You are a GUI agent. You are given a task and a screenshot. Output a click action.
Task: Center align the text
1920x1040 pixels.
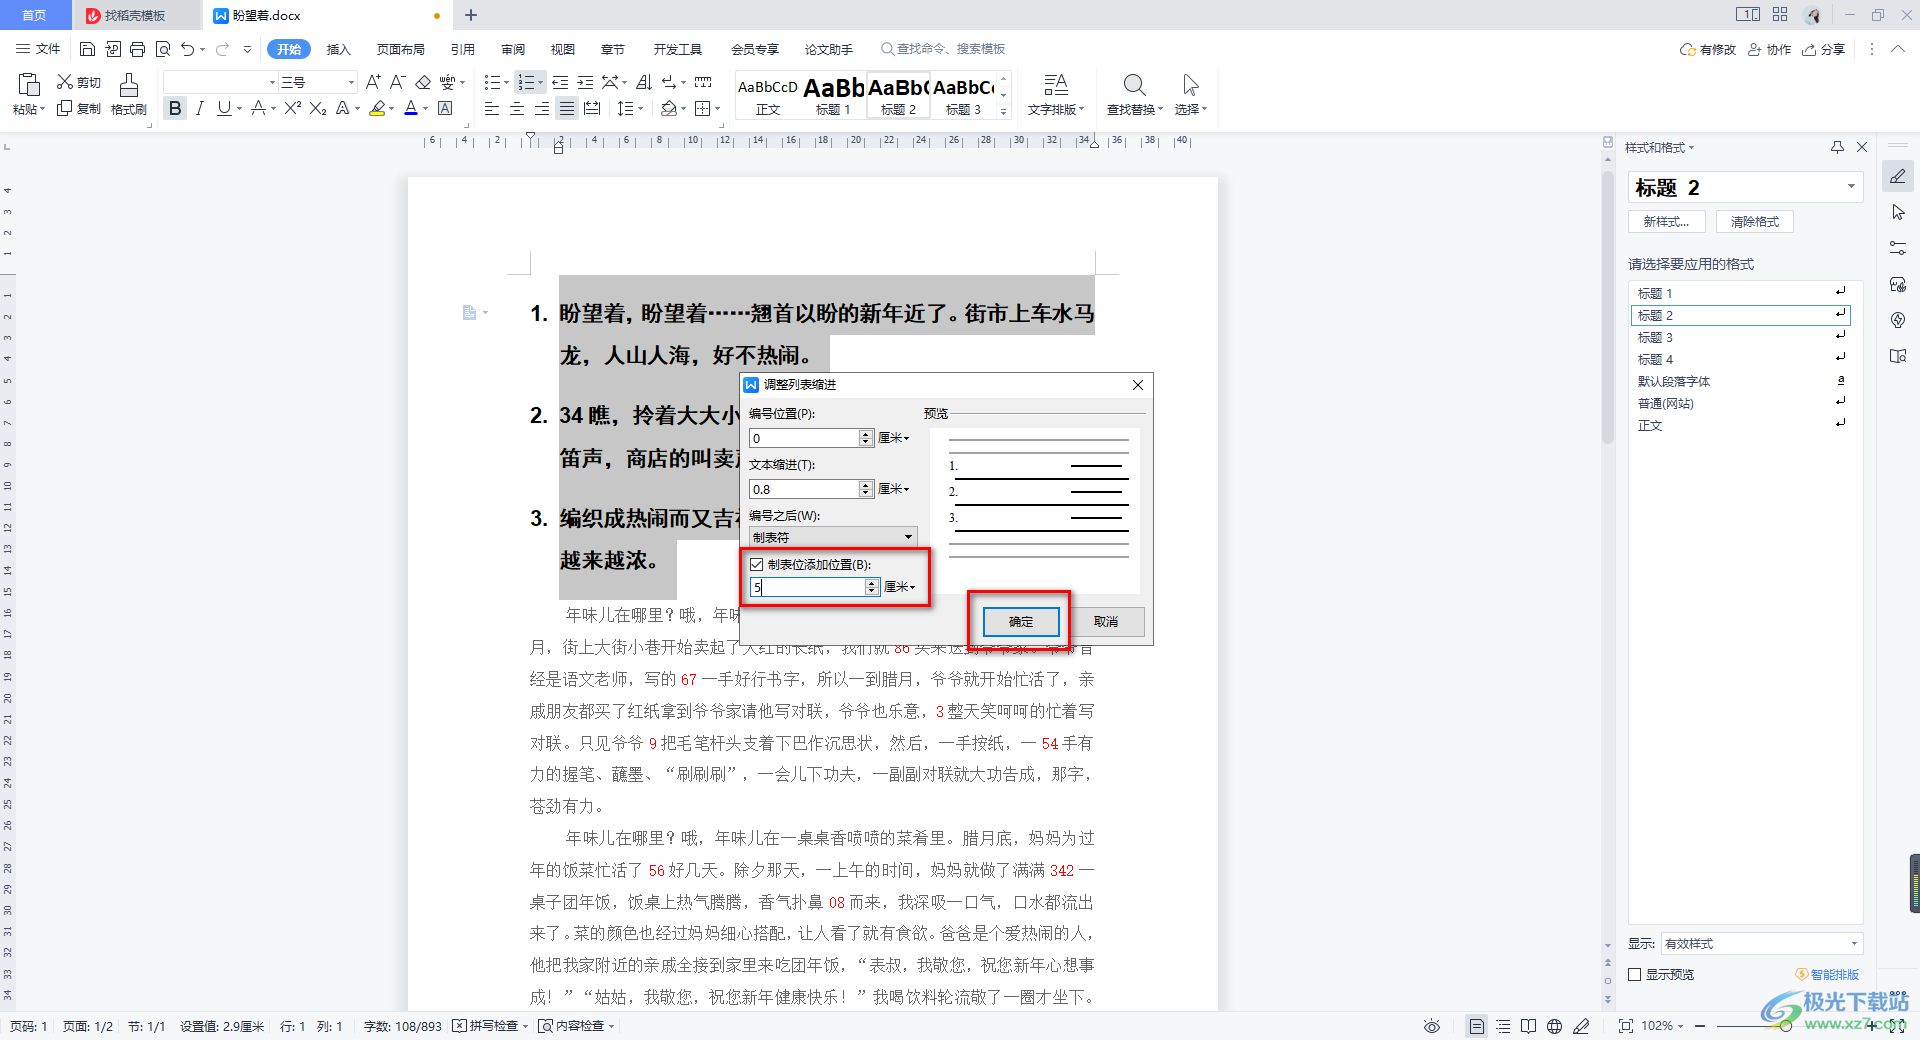pyautogui.click(x=516, y=108)
